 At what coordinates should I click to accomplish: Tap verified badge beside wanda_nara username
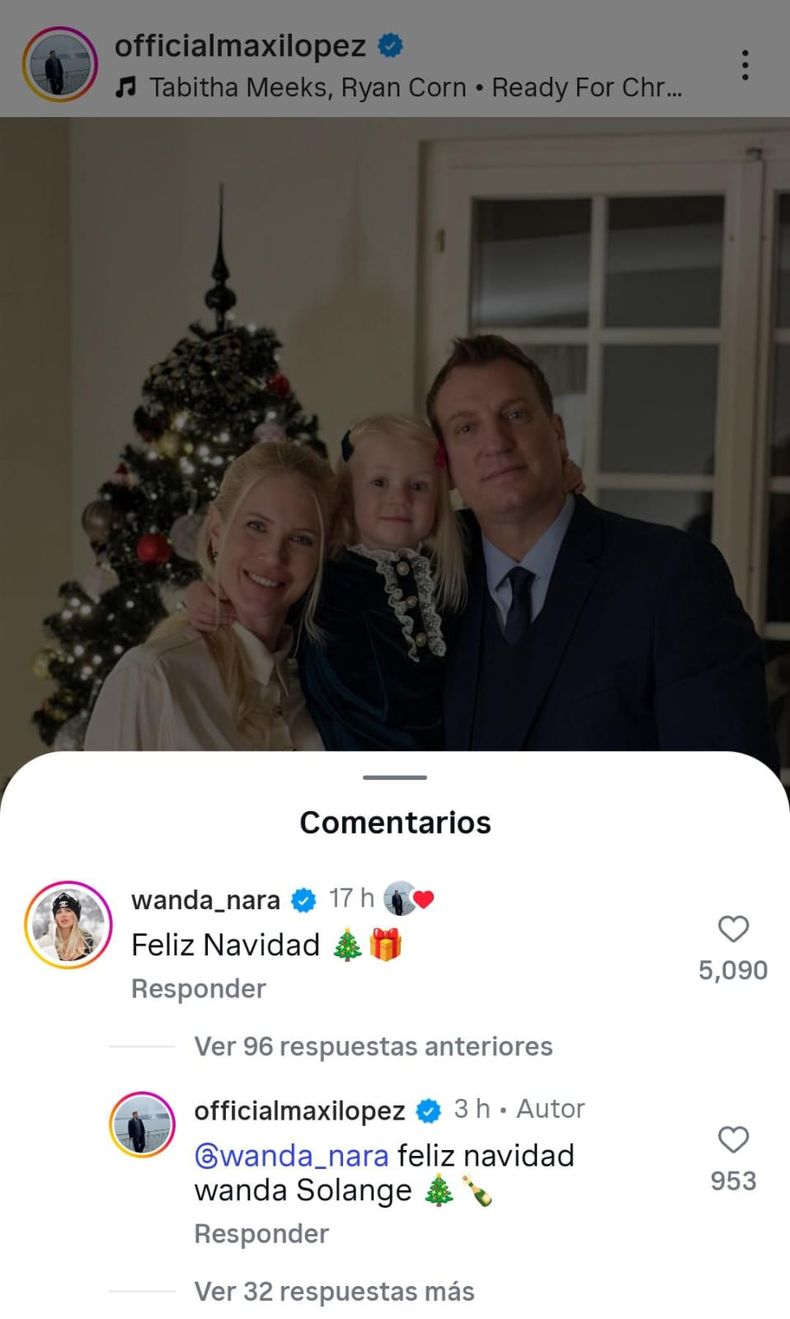click(303, 900)
